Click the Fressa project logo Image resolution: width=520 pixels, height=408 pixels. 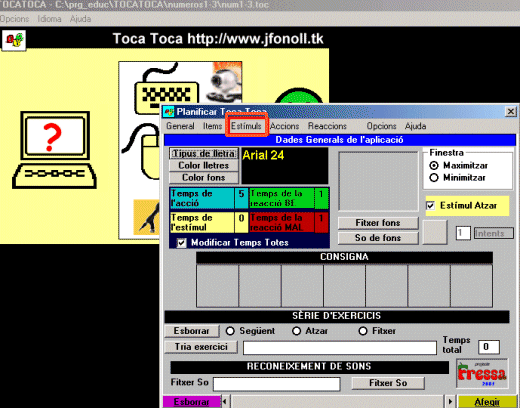(x=482, y=374)
